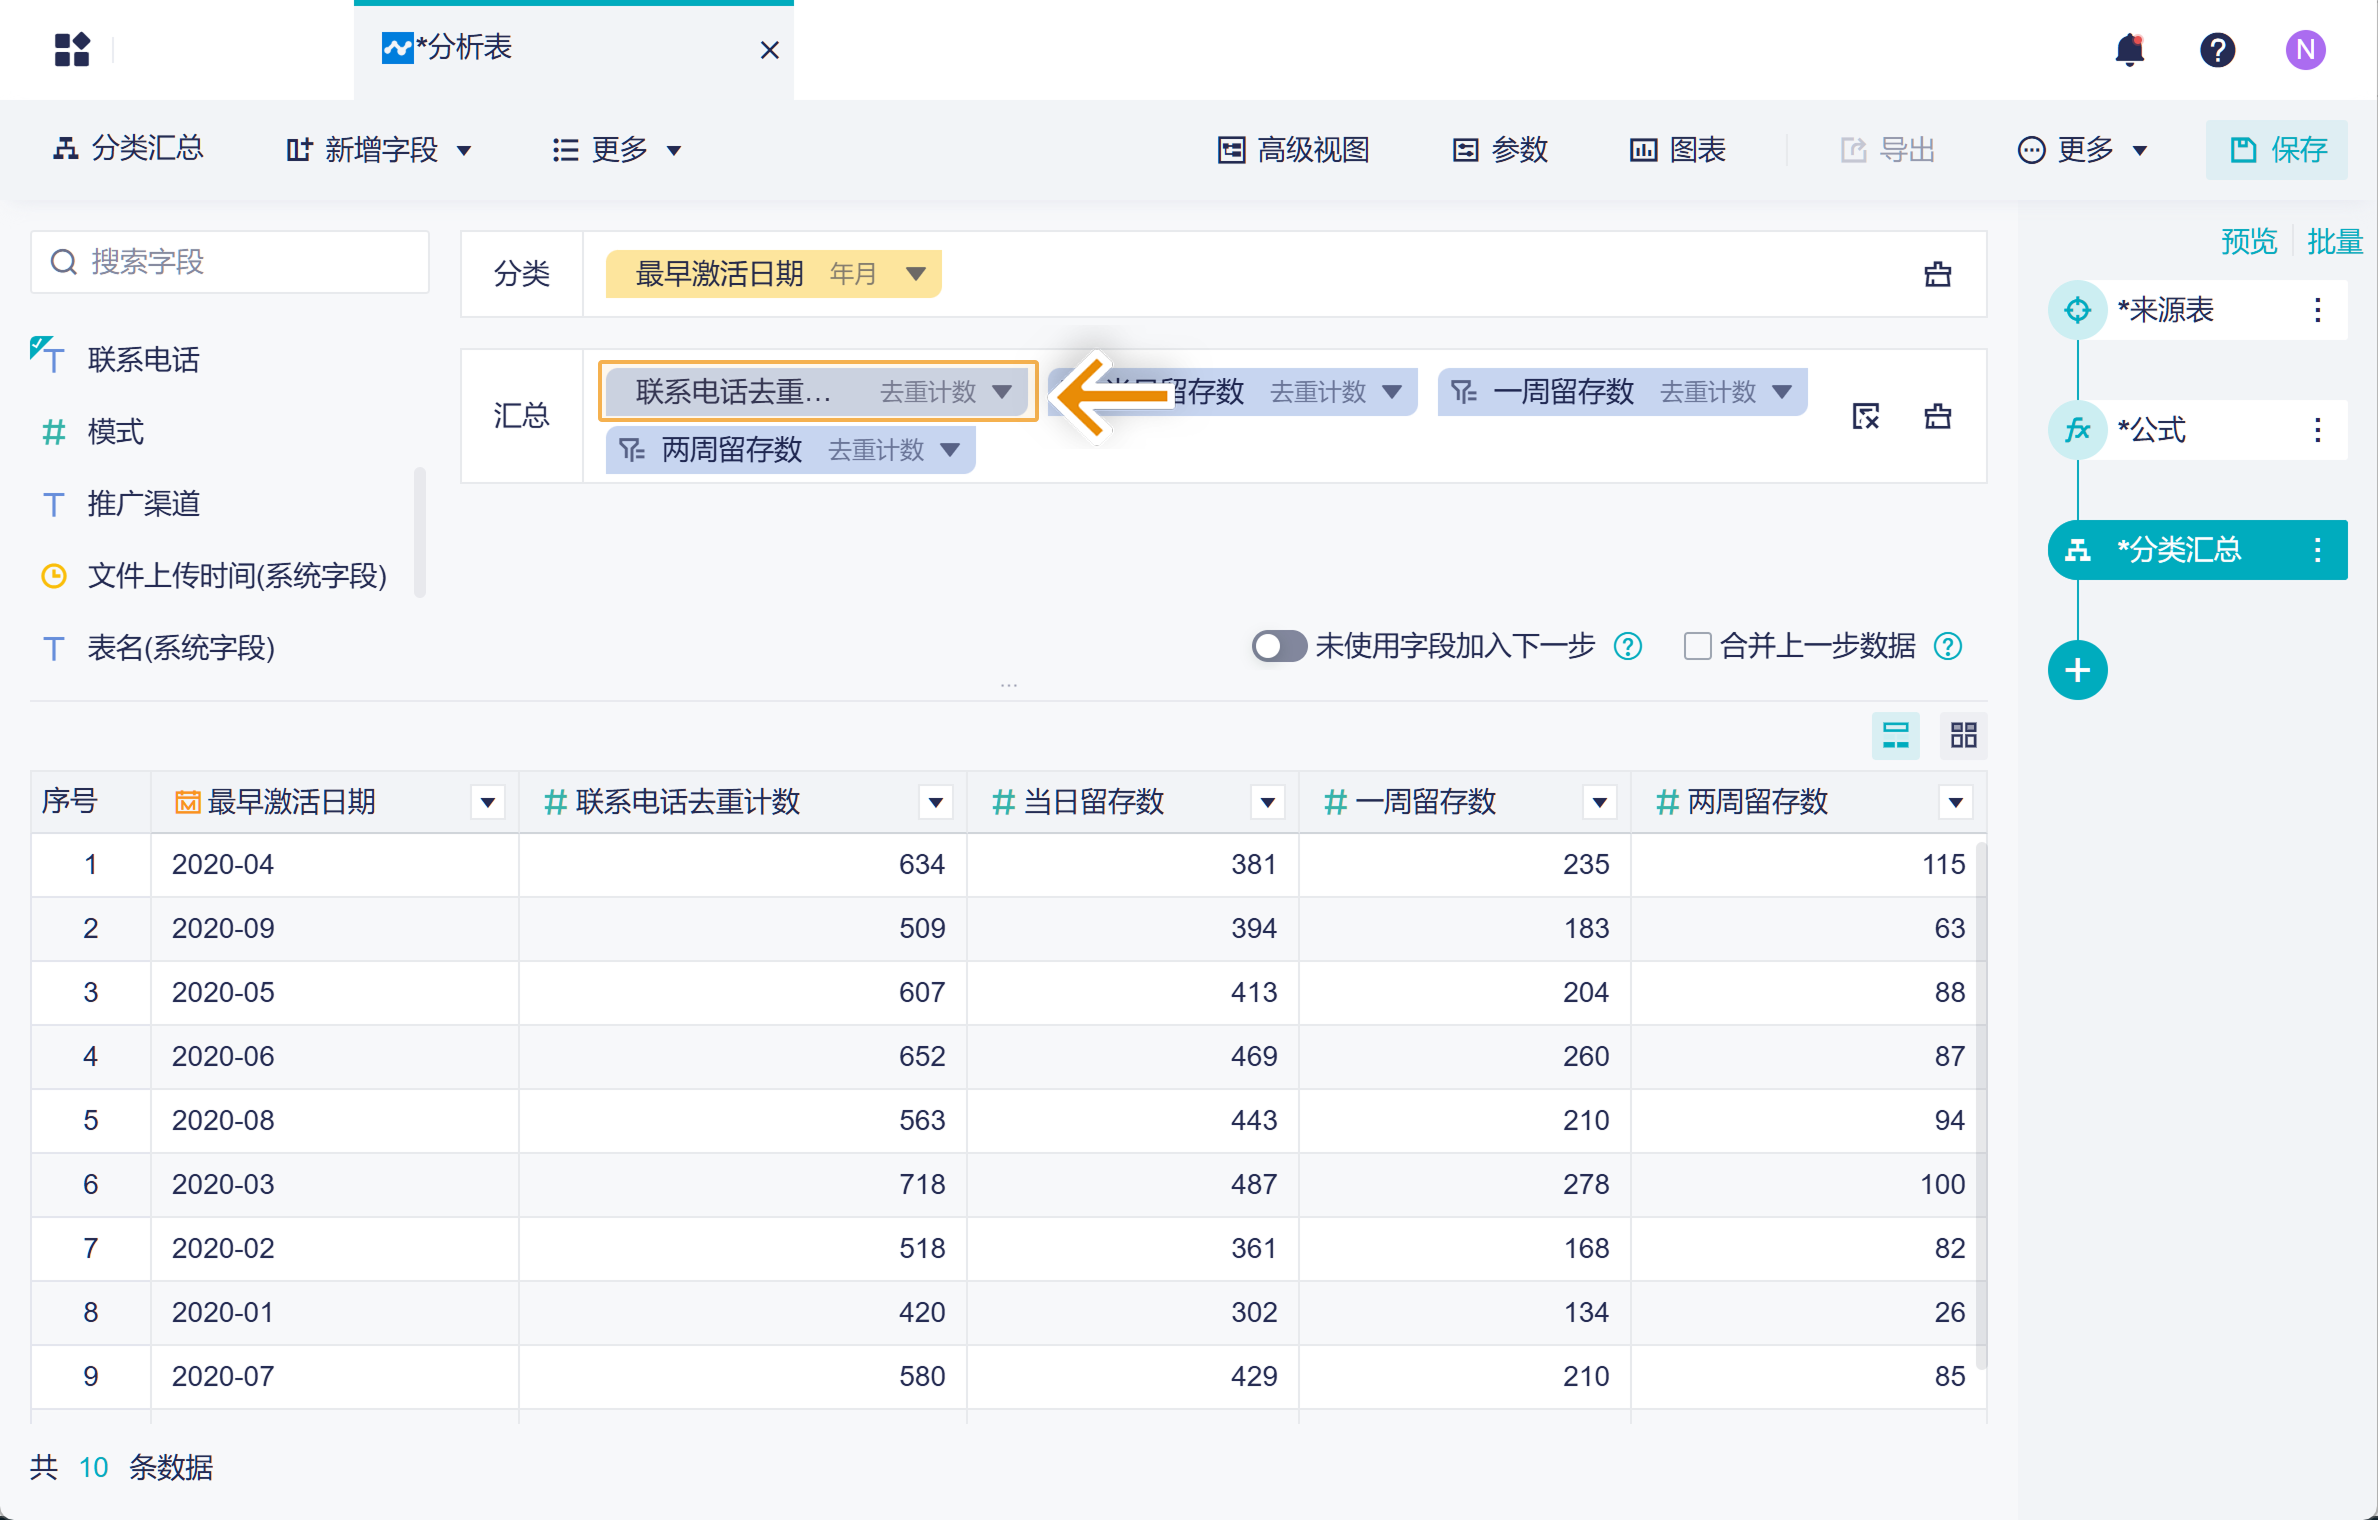Open the *公式 step options menu
Screen dimensions: 2378x1520
2317,430
